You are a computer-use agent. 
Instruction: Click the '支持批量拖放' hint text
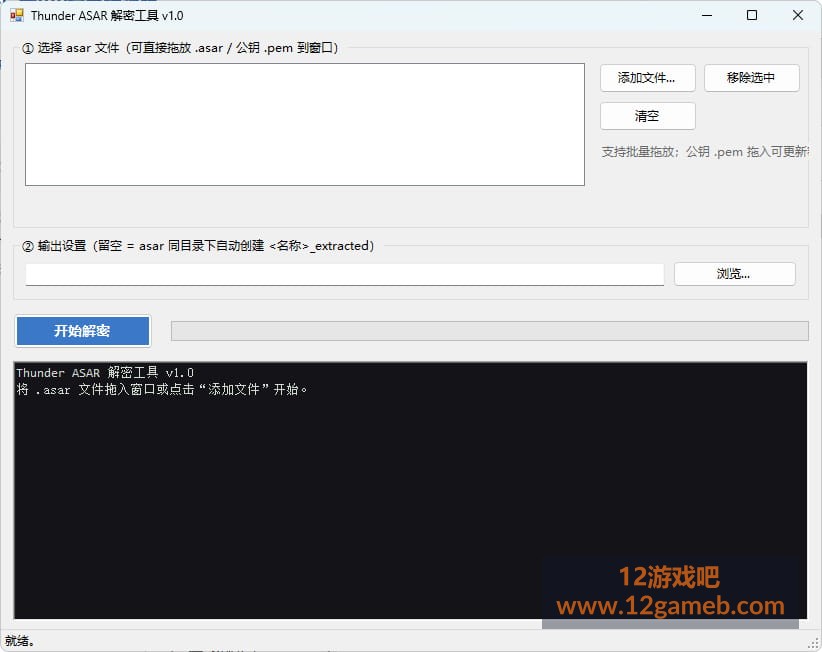705,152
